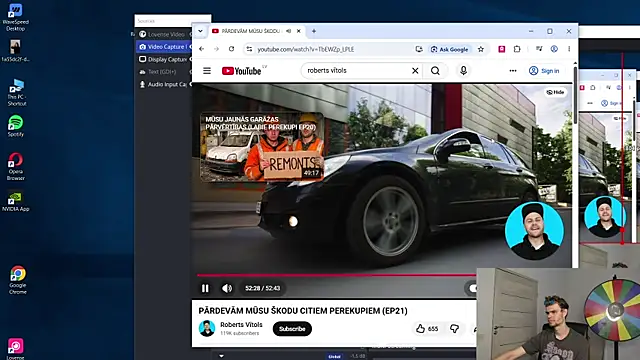
Task: Open Chrome tab search dropdown arrow
Action: [x=200, y=31]
